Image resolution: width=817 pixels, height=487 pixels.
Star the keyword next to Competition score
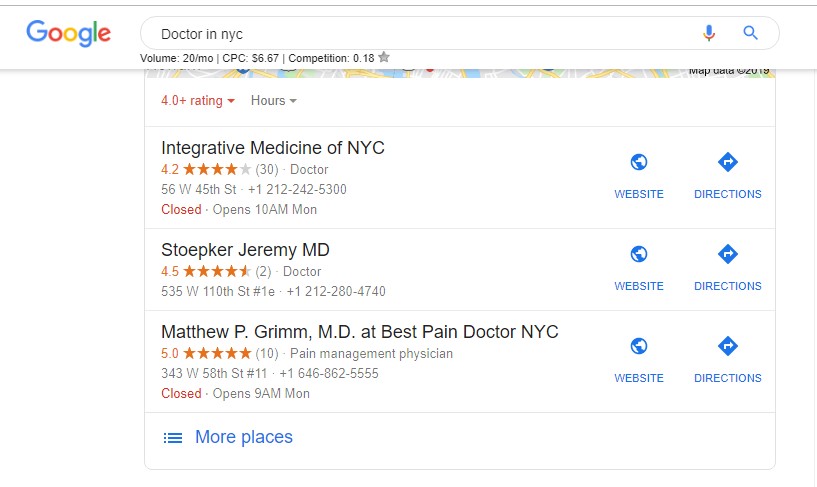pyautogui.click(x=384, y=58)
